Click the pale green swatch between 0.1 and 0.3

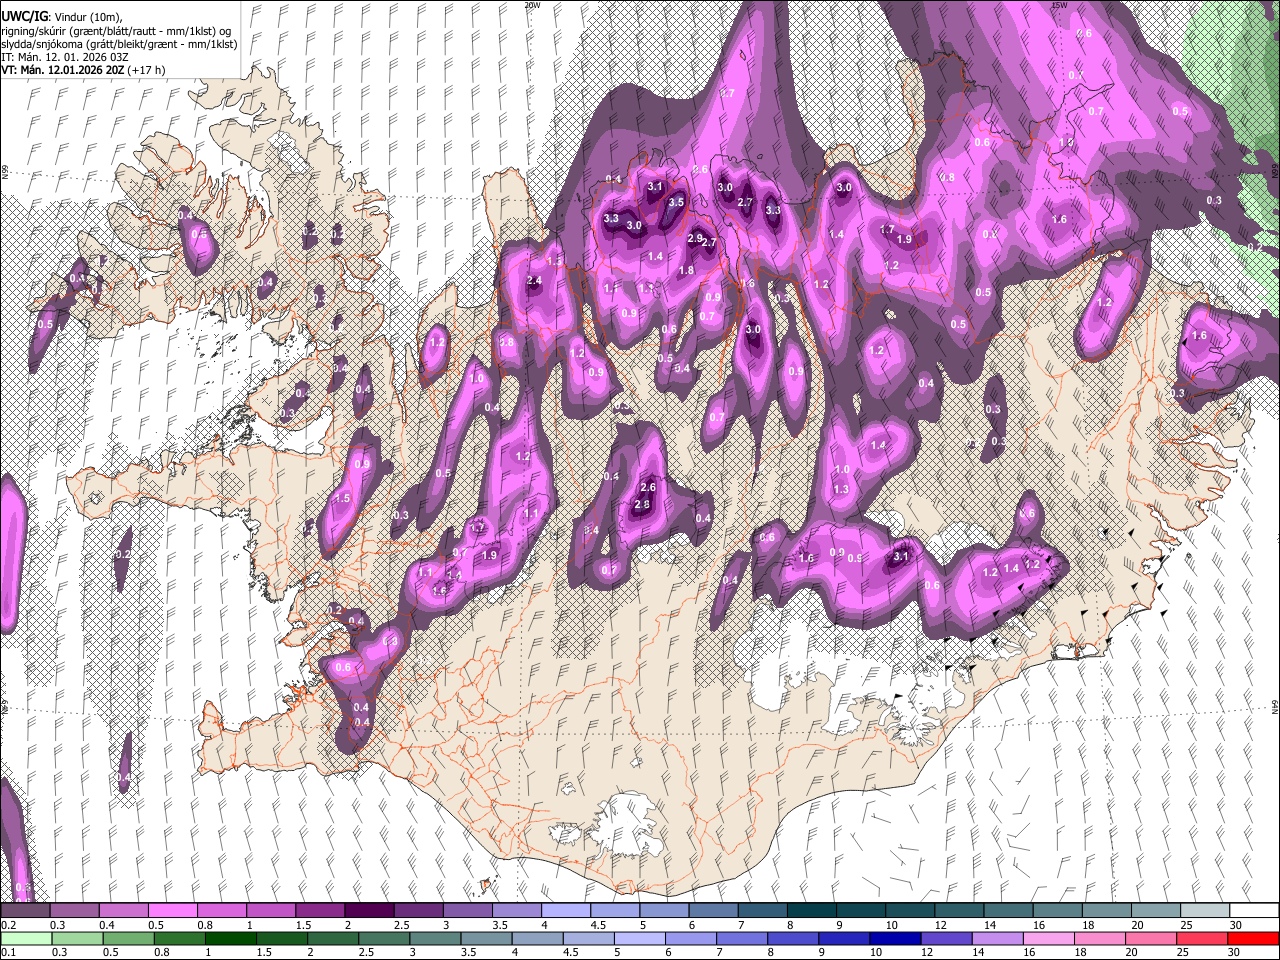tap(25, 938)
